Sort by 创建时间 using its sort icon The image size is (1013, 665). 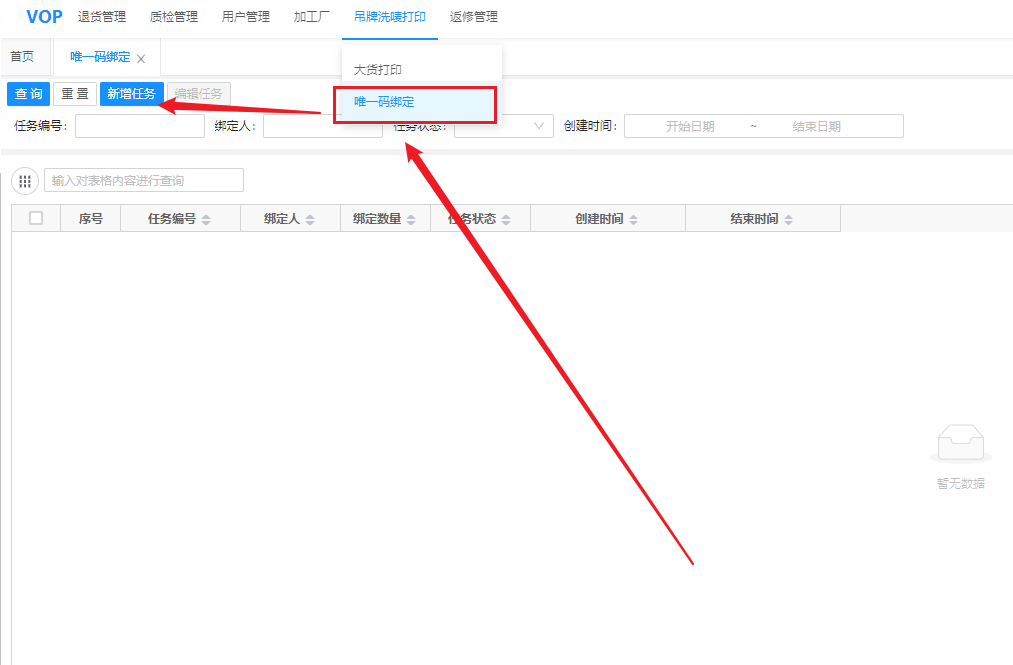(x=634, y=220)
